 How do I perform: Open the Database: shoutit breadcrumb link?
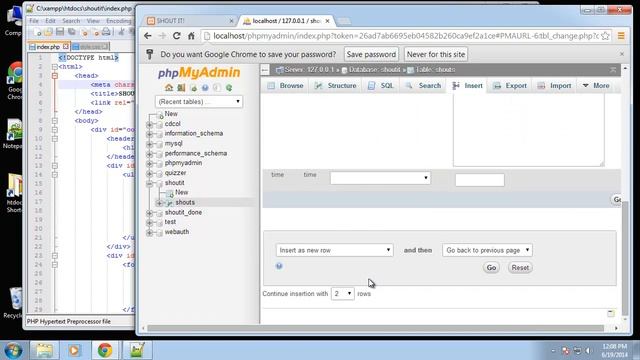(x=374, y=70)
